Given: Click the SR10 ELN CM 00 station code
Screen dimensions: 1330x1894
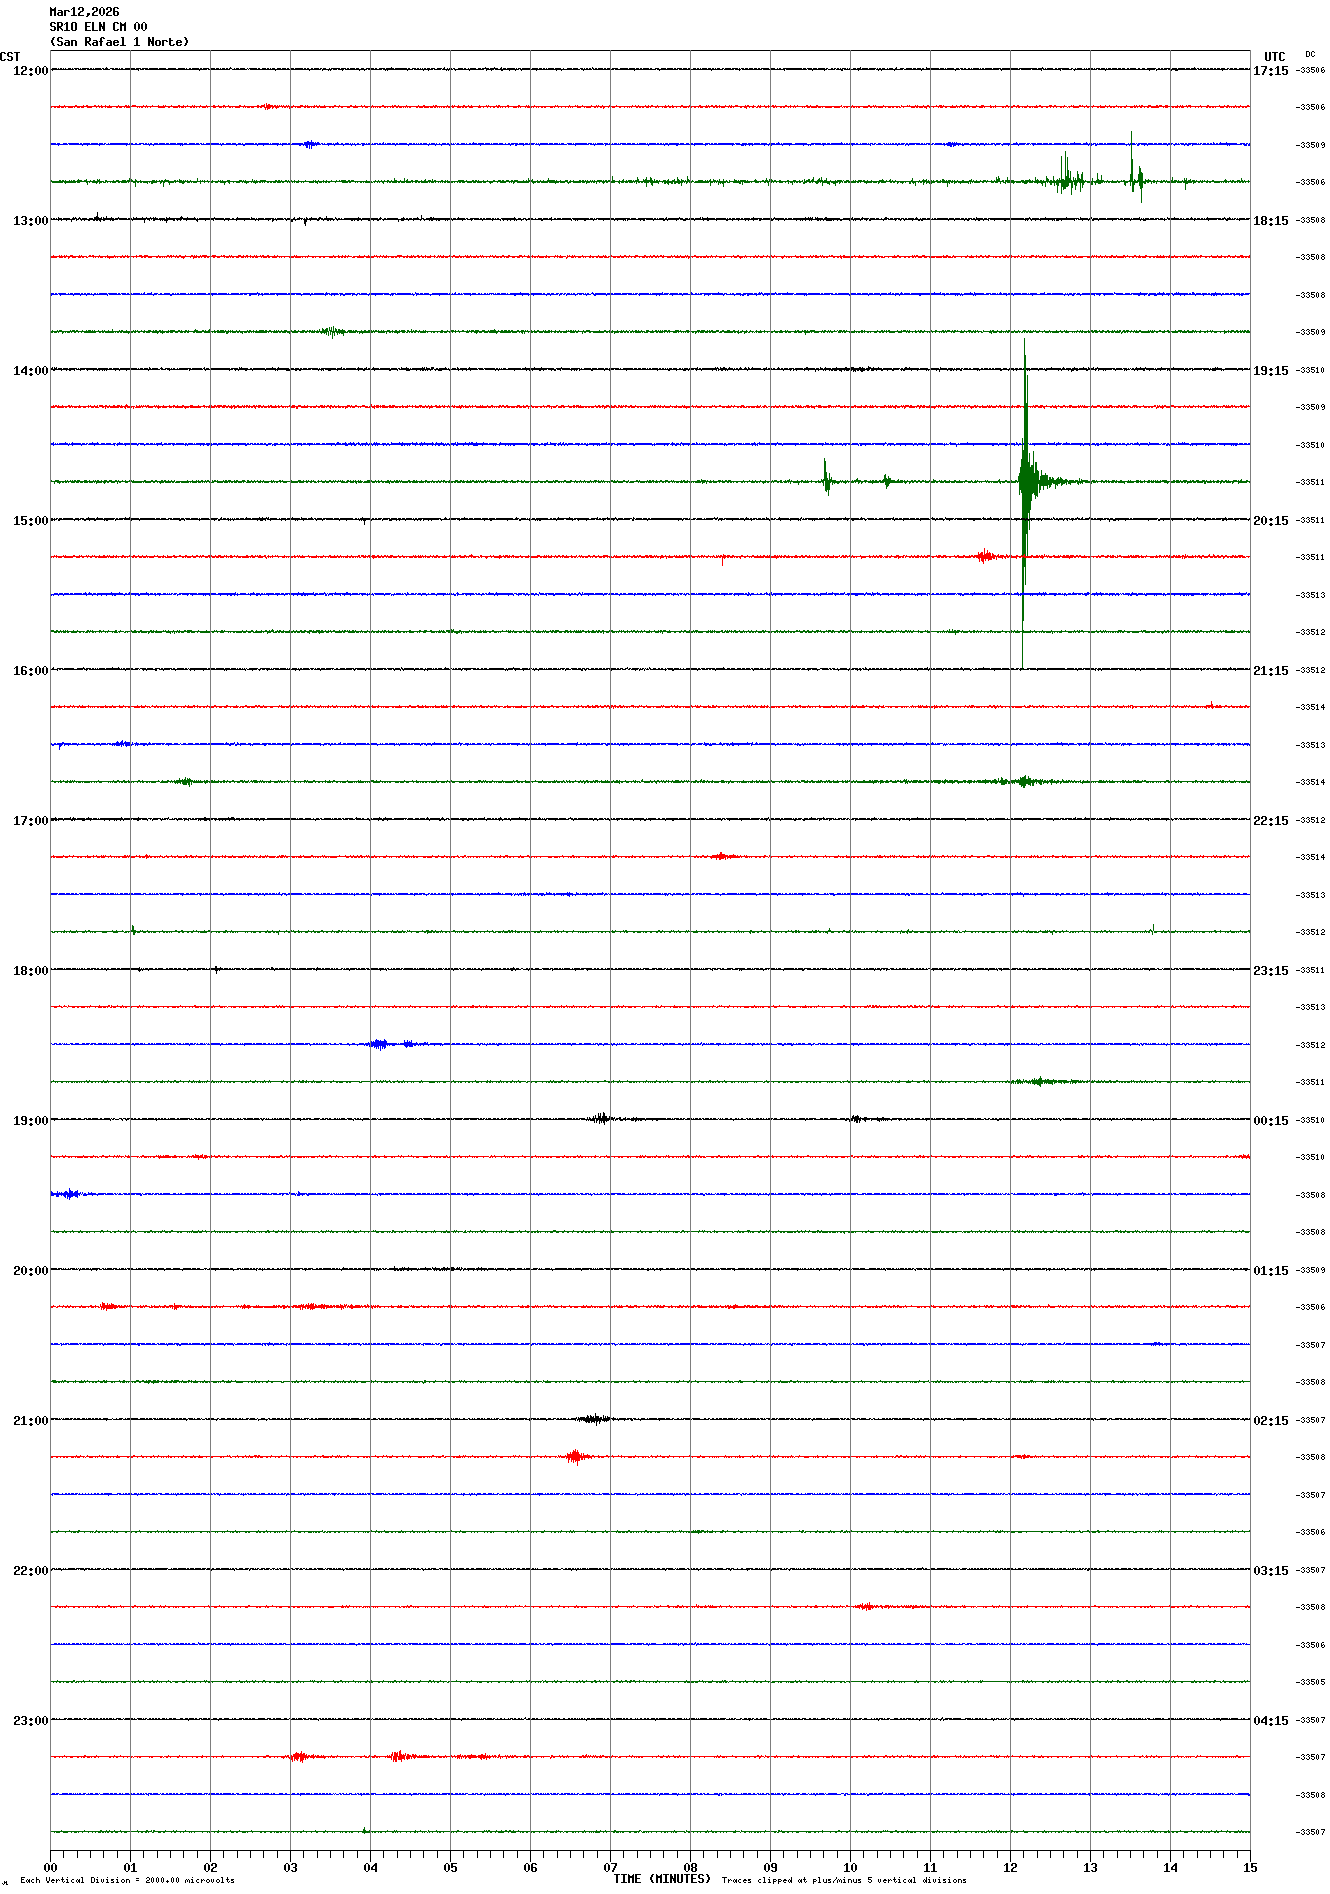Looking at the screenshot, I should tap(98, 27).
